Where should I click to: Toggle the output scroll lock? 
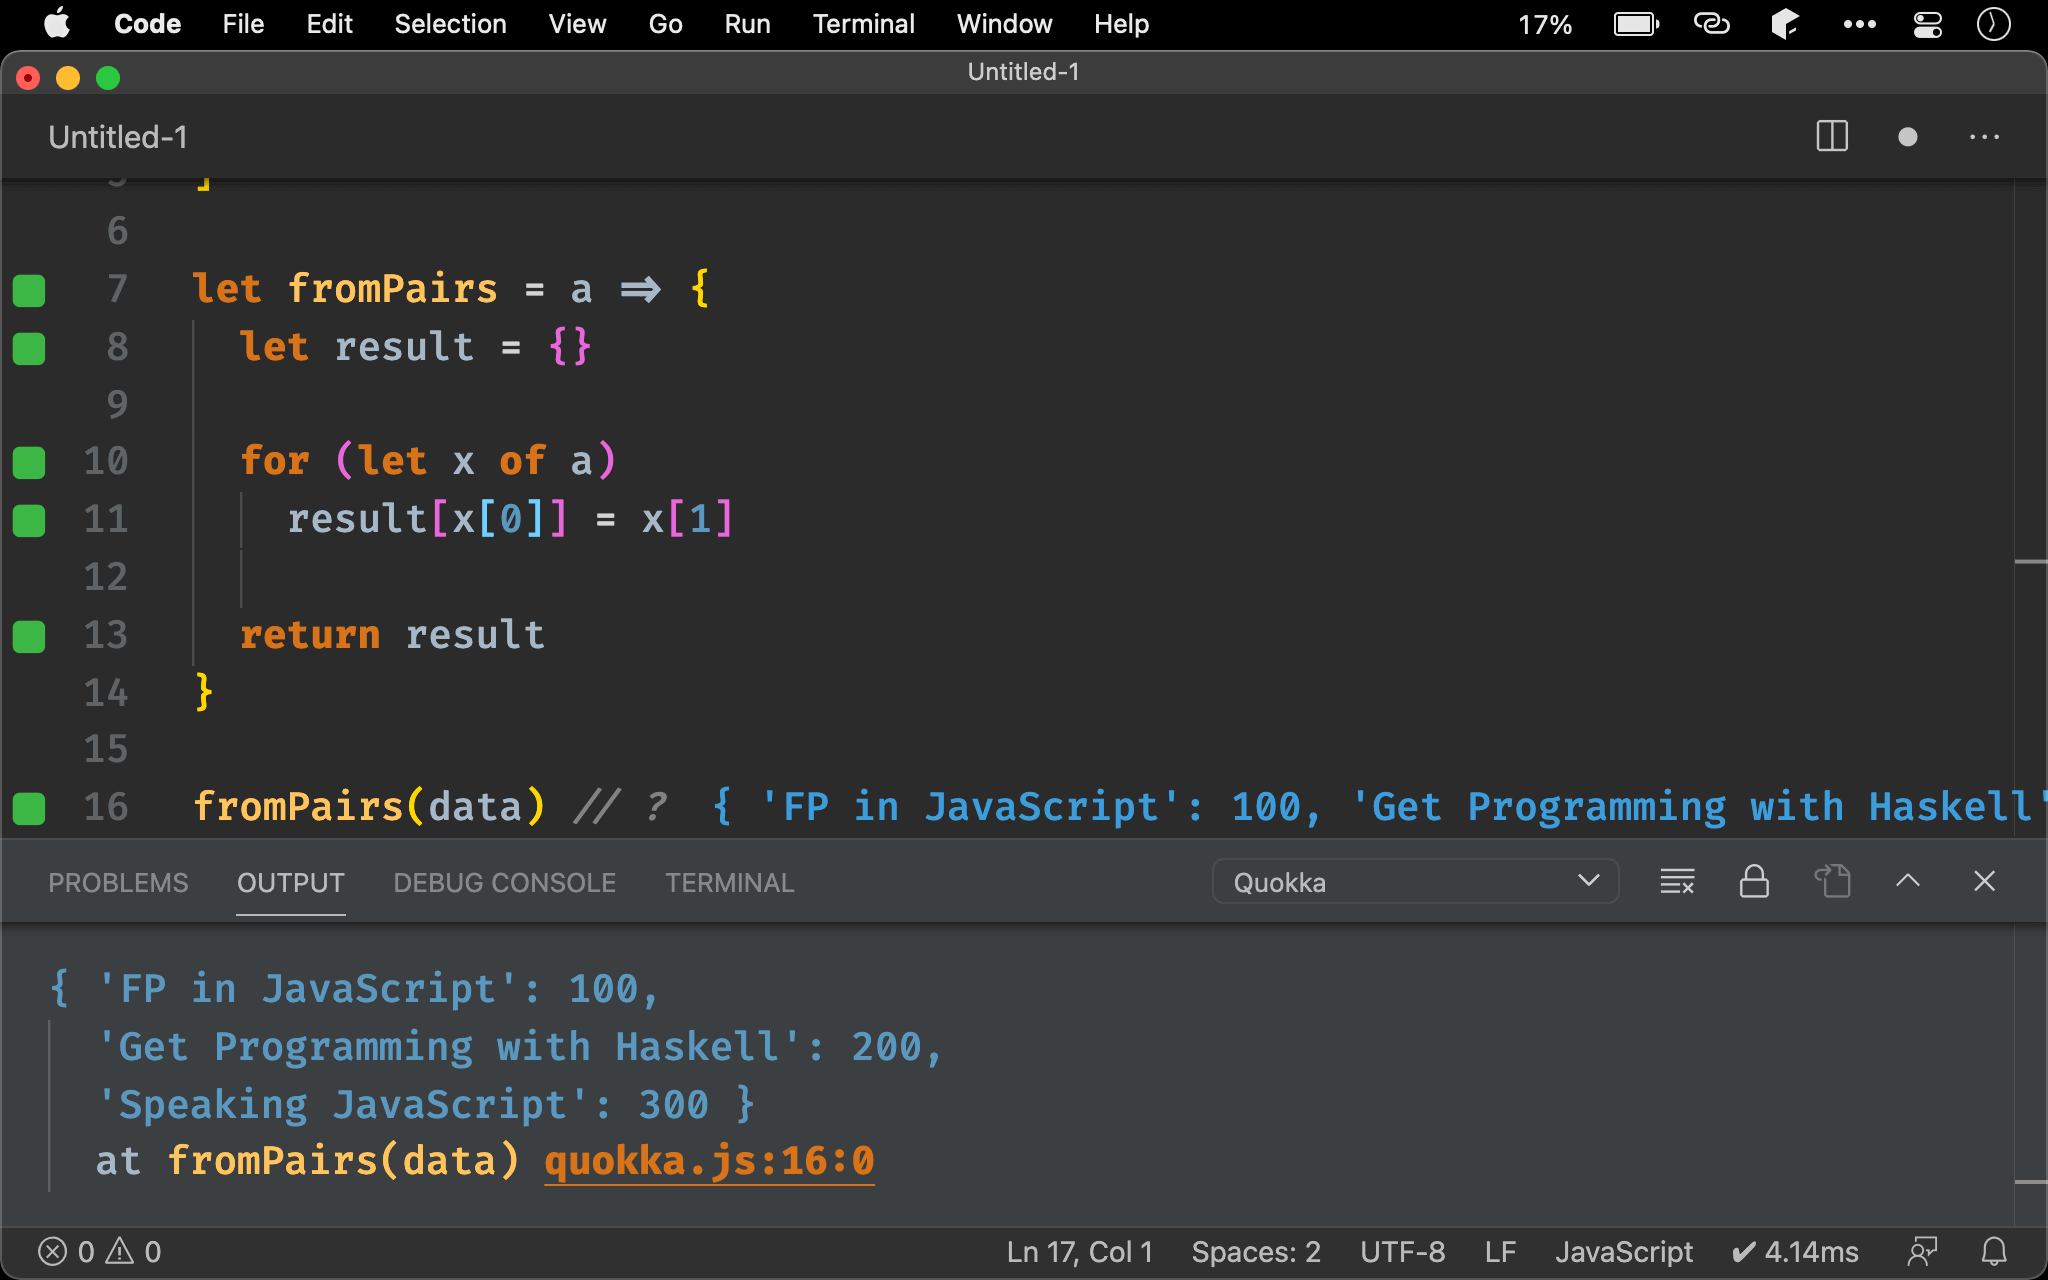[1754, 881]
